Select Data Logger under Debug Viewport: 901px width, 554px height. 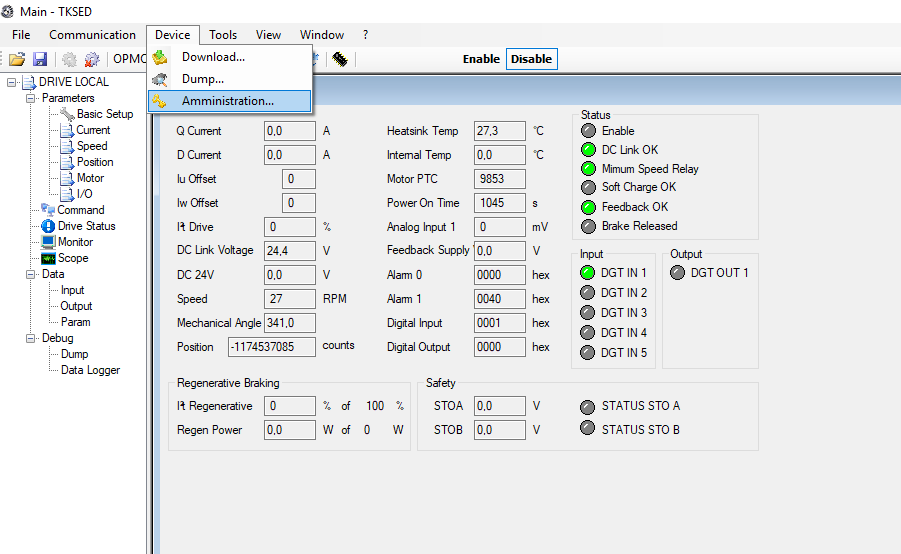click(x=90, y=370)
